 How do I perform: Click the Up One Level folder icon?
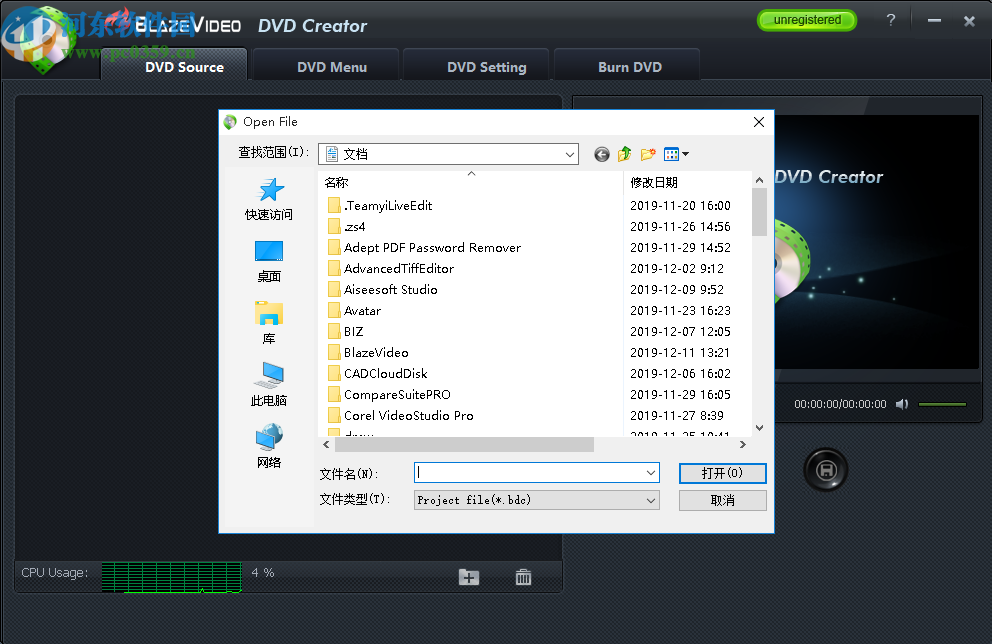(624, 154)
